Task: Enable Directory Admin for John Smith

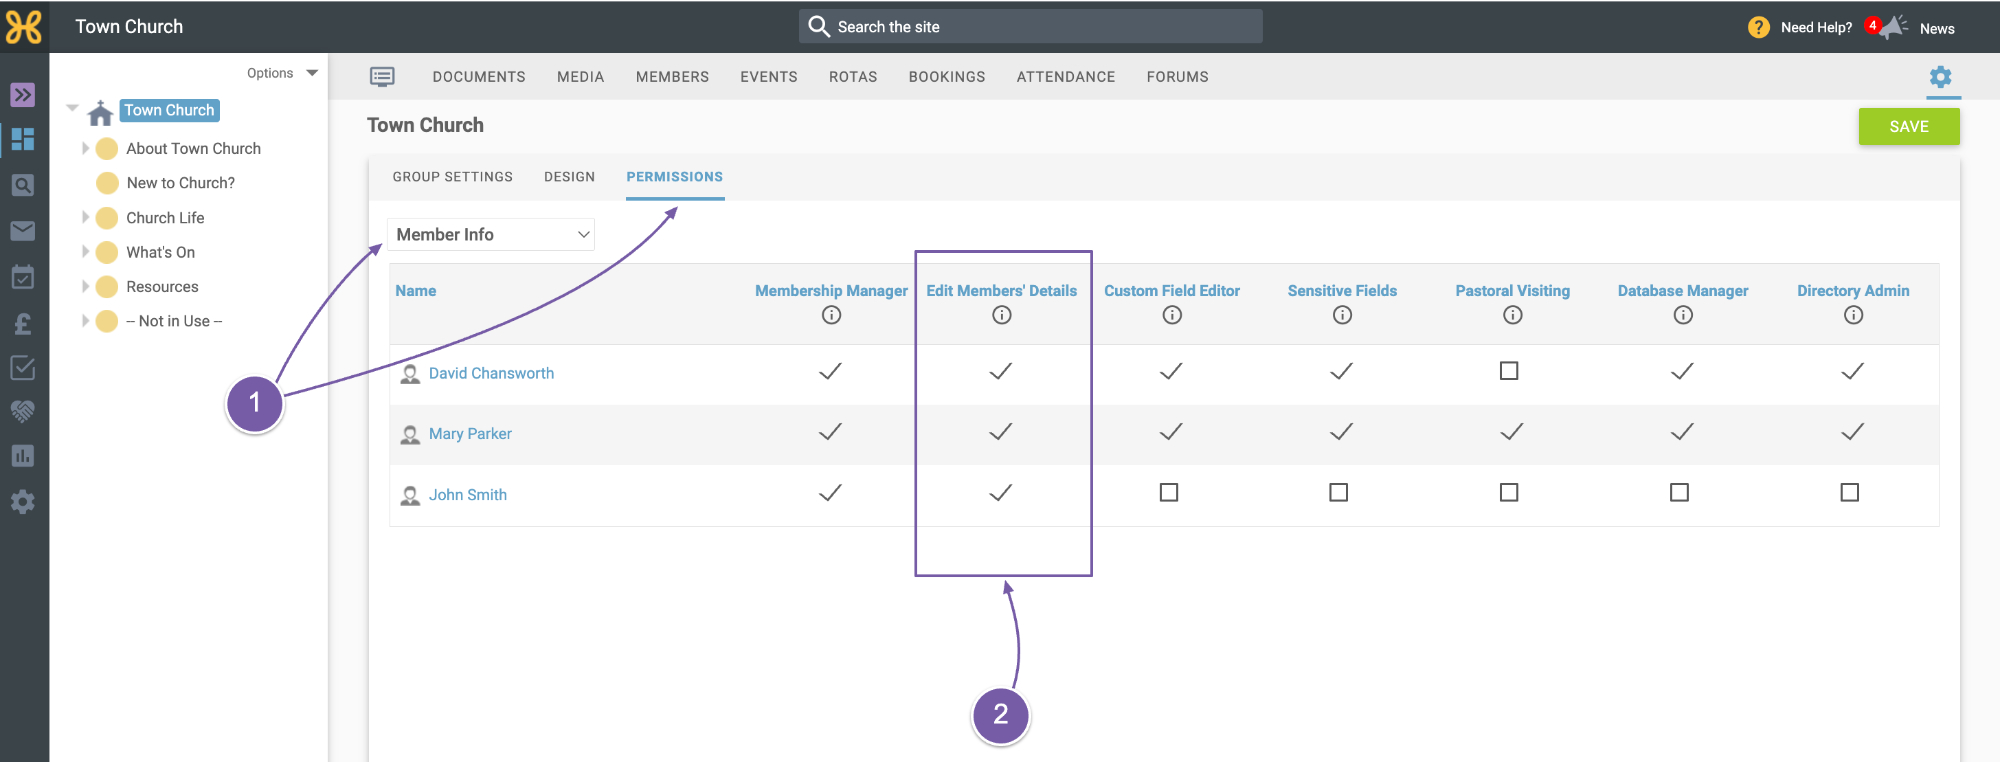Action: pyautogui.click(x=1850, y=492)
